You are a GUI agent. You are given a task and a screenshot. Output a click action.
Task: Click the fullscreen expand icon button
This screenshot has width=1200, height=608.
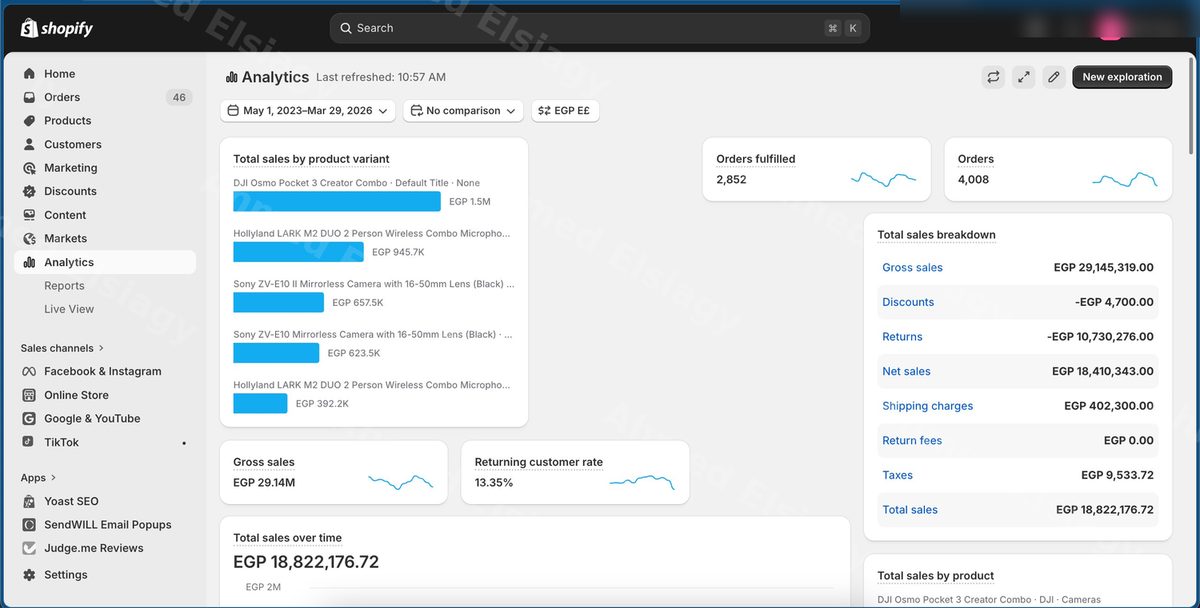1023,77
